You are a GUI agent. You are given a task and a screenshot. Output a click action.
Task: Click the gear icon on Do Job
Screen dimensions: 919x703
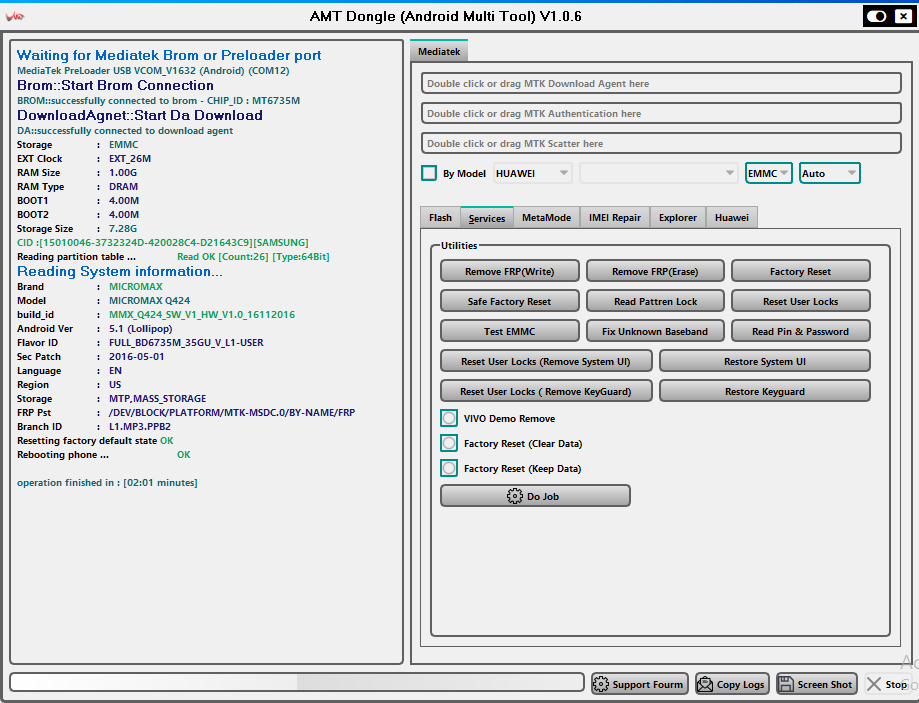click(514, 496)
